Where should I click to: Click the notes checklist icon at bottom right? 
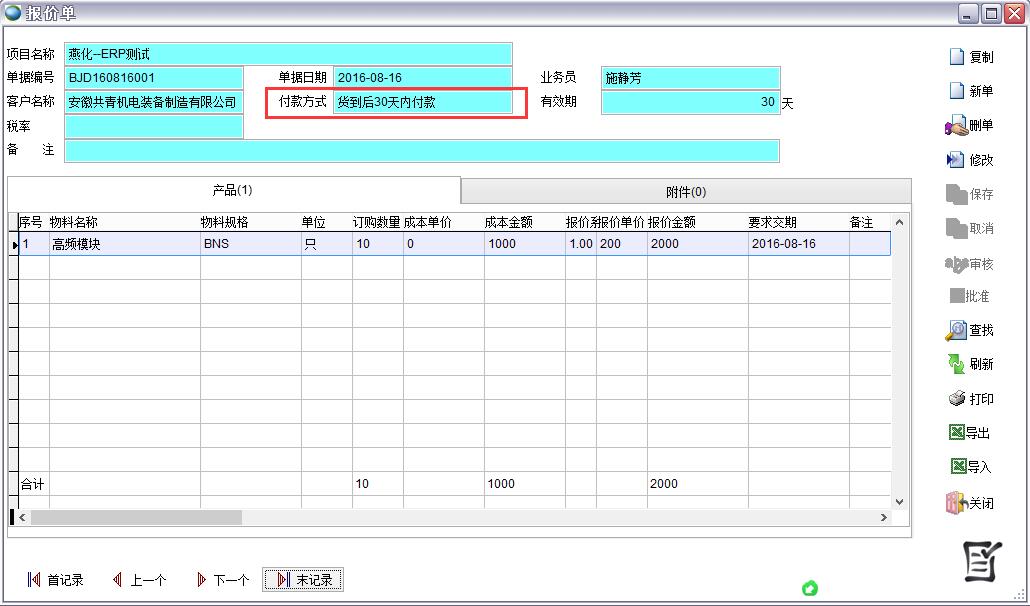coord(980,562)
